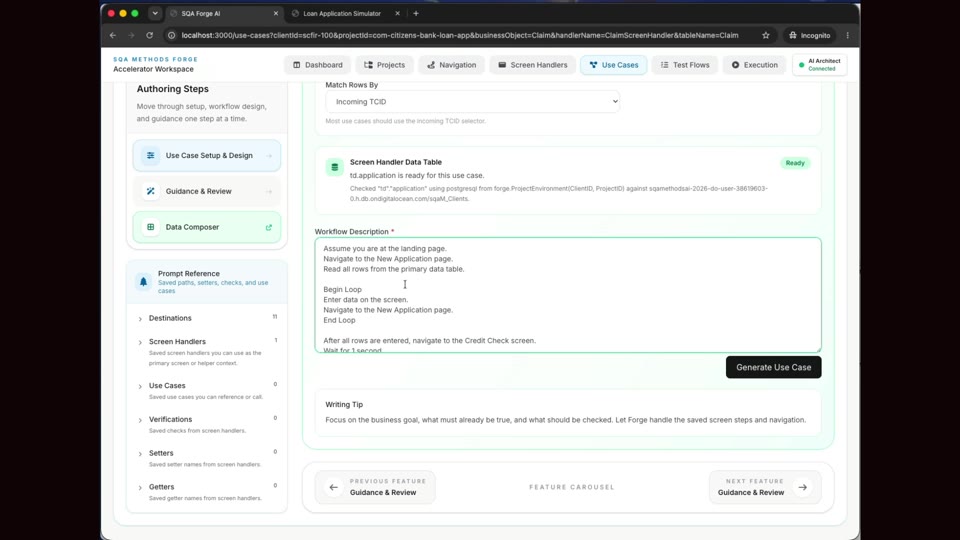960x540 pixels.
Task: Expand the Getters list
Action: tap(207, 492)
